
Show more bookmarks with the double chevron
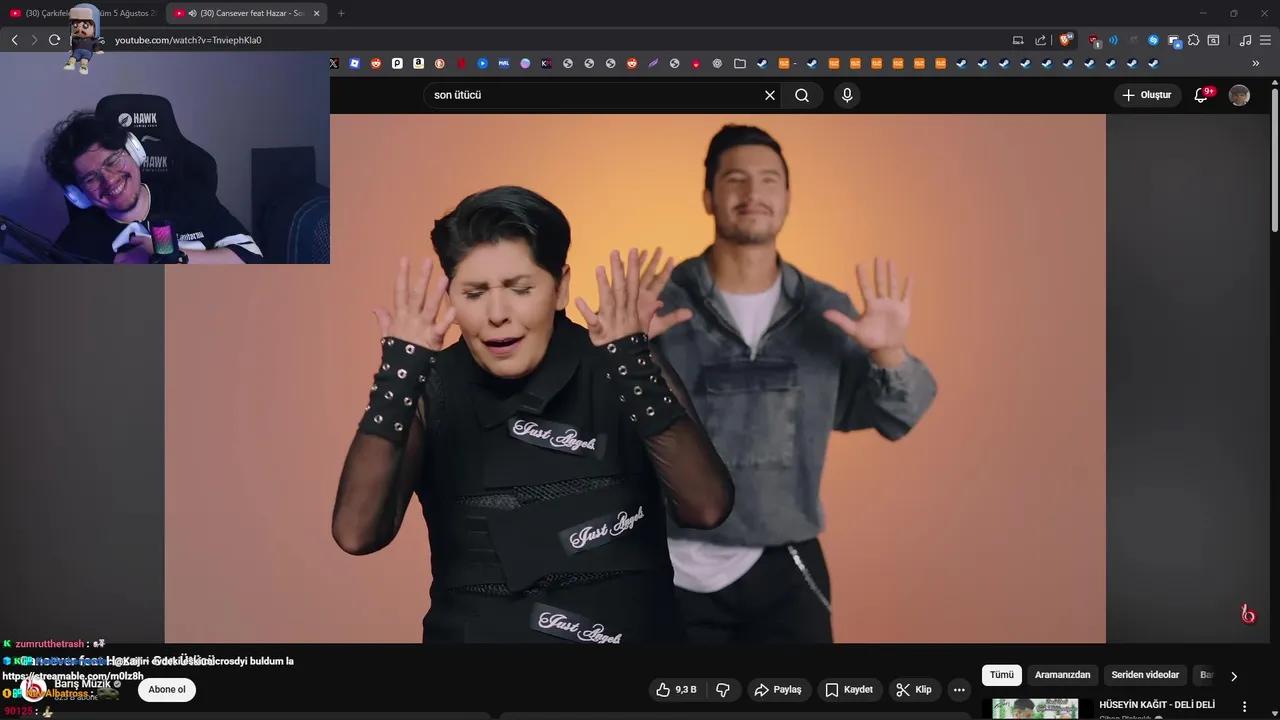point(1256,63)
